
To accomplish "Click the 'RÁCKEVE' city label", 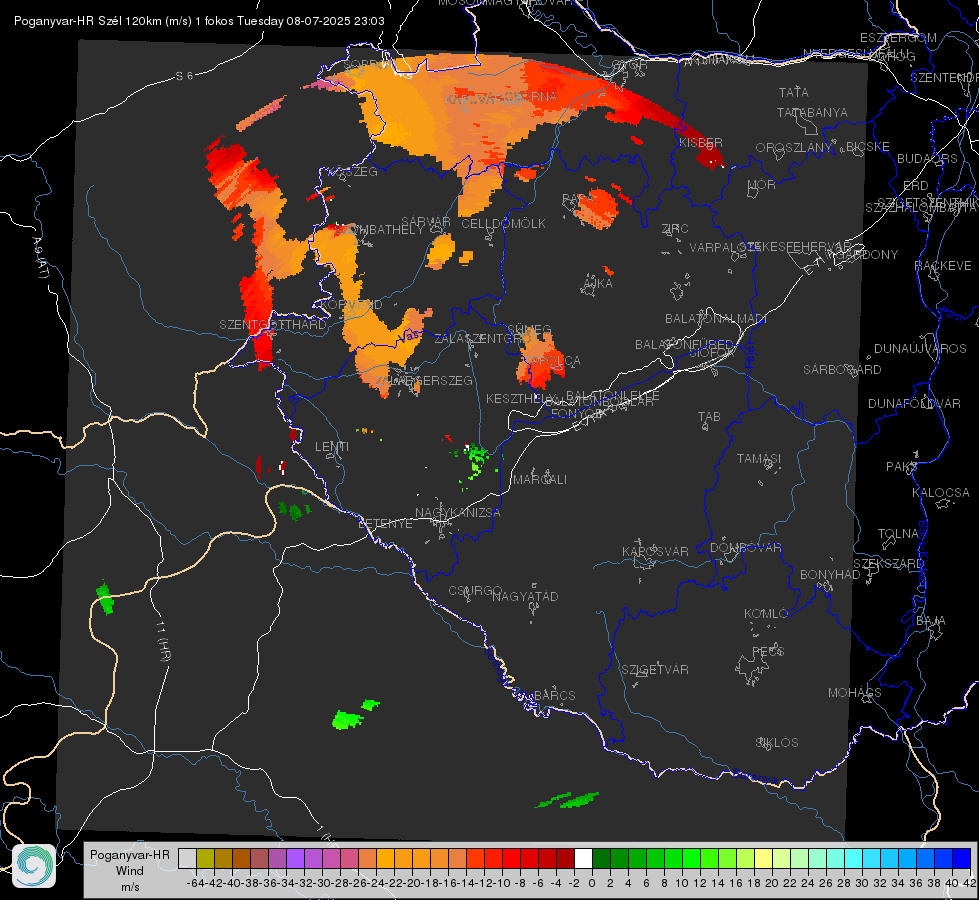I will click(943, 266).
